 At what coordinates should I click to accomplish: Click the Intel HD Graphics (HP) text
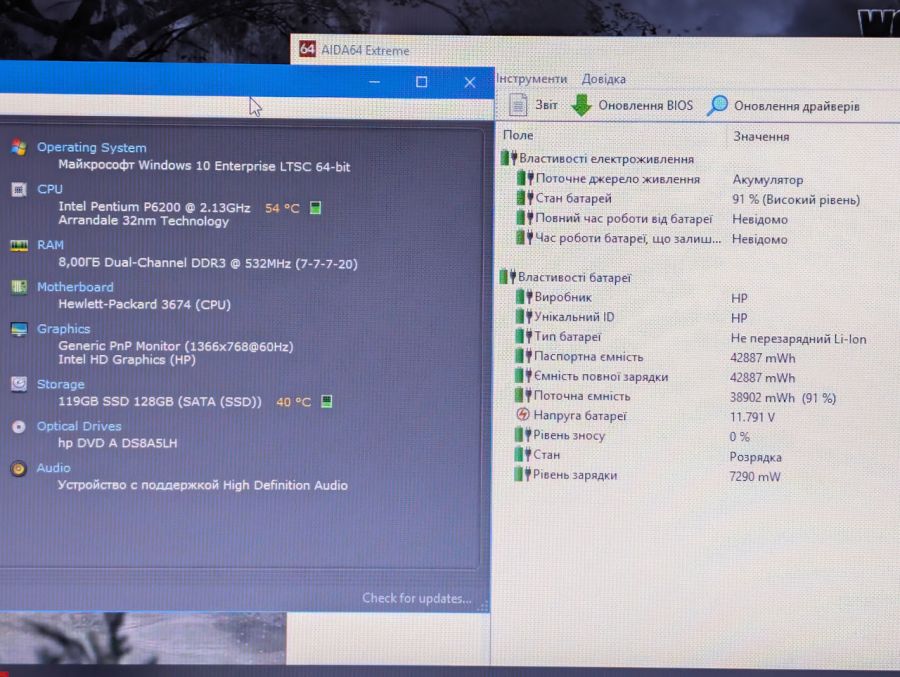(x=127, y=359)
